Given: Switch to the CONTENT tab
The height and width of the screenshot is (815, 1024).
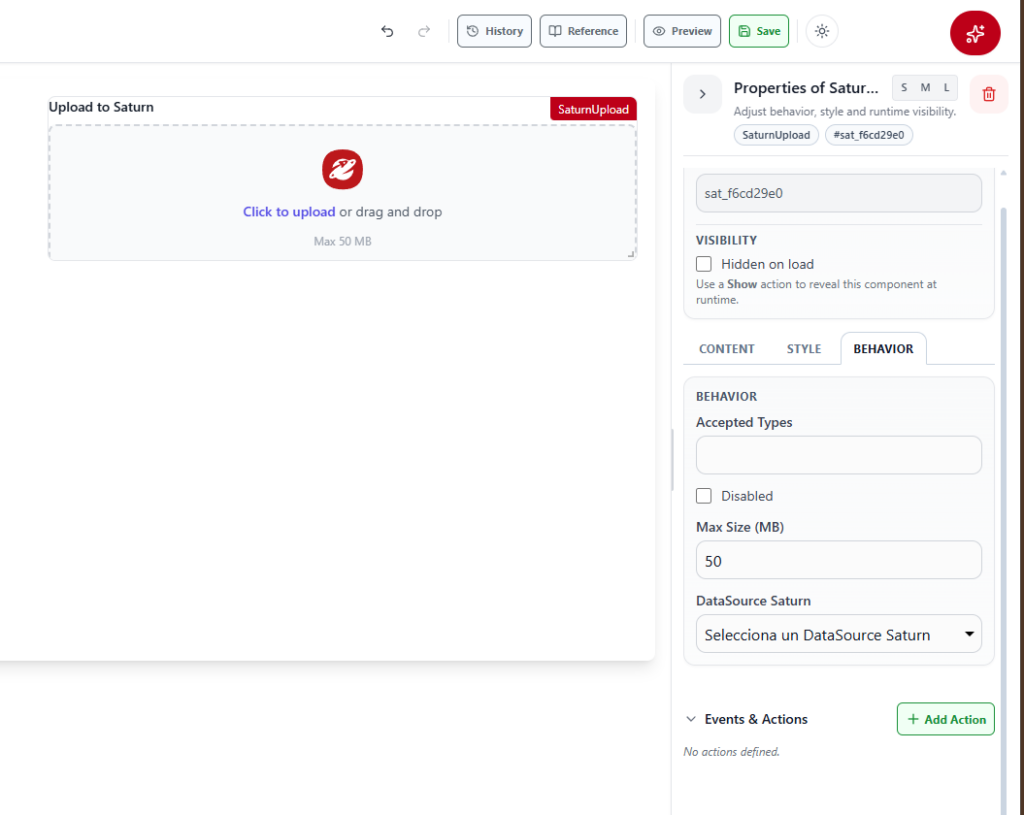Looking at the screenshot, I should (x=726, y=349).
